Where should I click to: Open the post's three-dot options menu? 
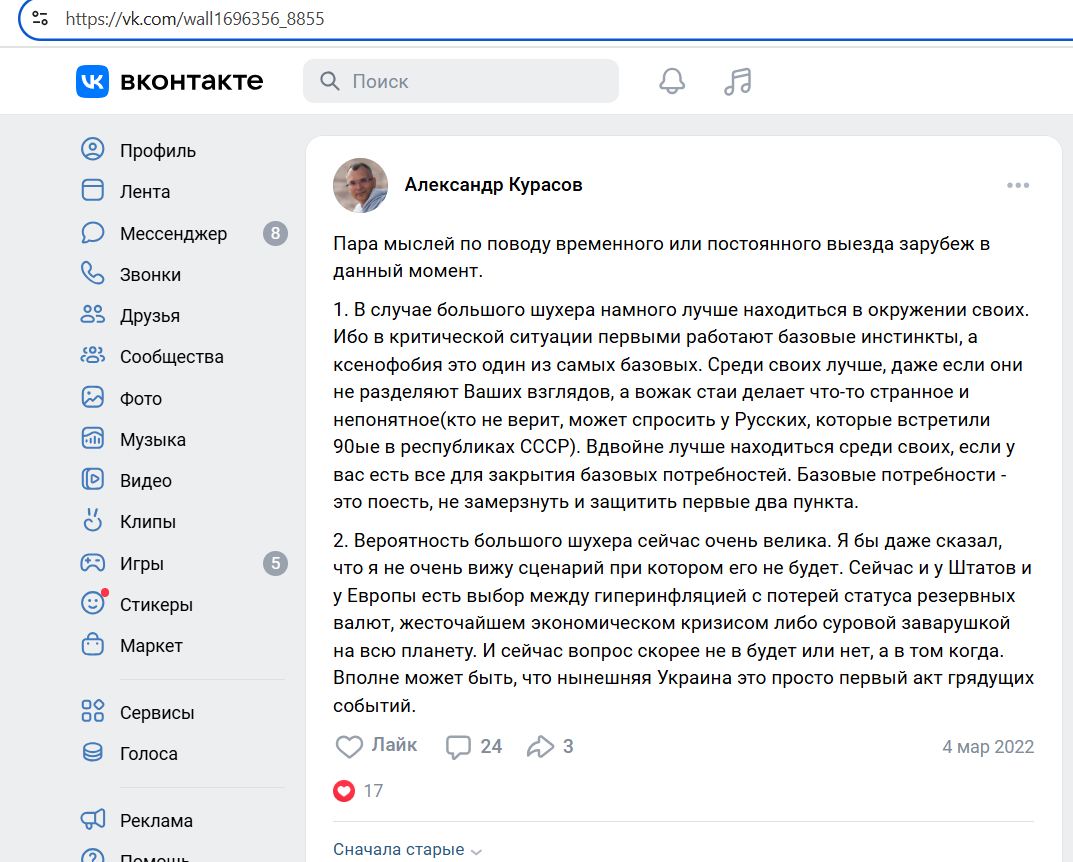click(1018, 185)
